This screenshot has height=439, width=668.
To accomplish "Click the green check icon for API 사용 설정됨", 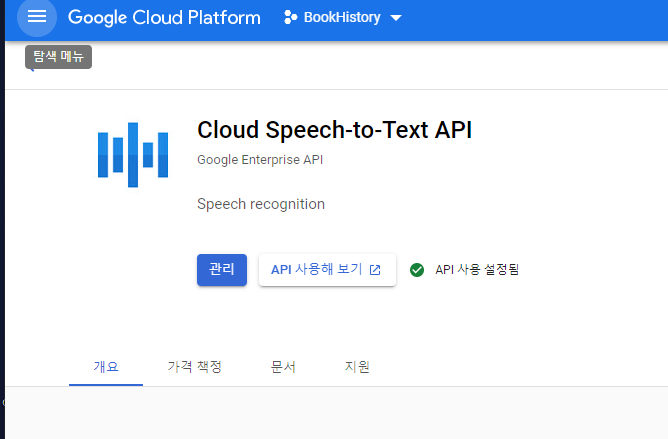I will pos(417,270).
